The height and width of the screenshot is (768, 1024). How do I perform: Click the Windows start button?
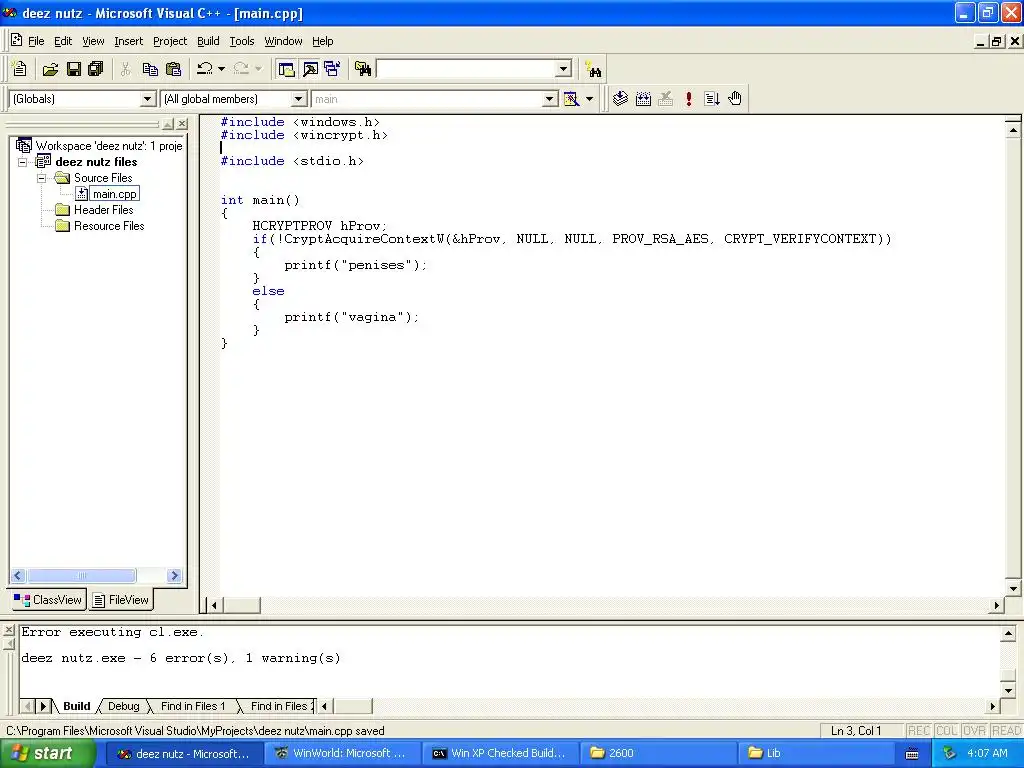point(47,753)
